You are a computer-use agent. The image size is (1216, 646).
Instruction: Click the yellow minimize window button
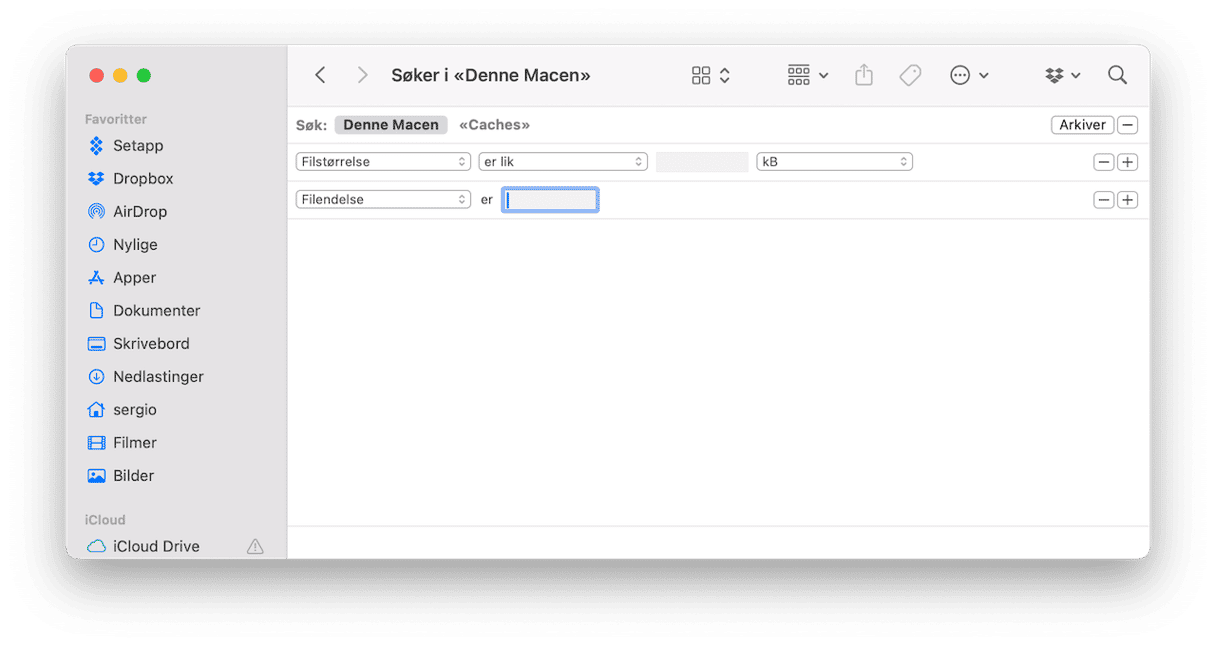pyautogui.click(x=120, y=75)
